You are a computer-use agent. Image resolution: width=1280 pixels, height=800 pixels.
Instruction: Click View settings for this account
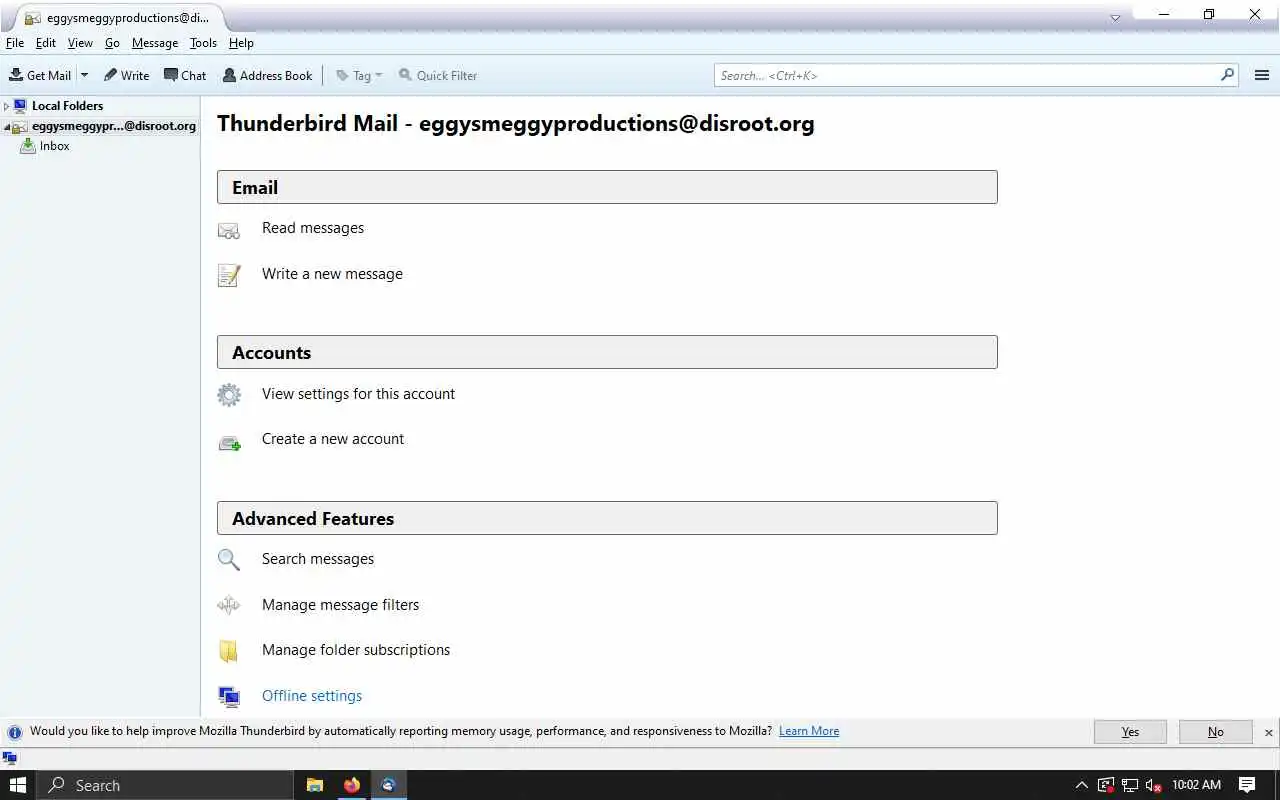358,394
